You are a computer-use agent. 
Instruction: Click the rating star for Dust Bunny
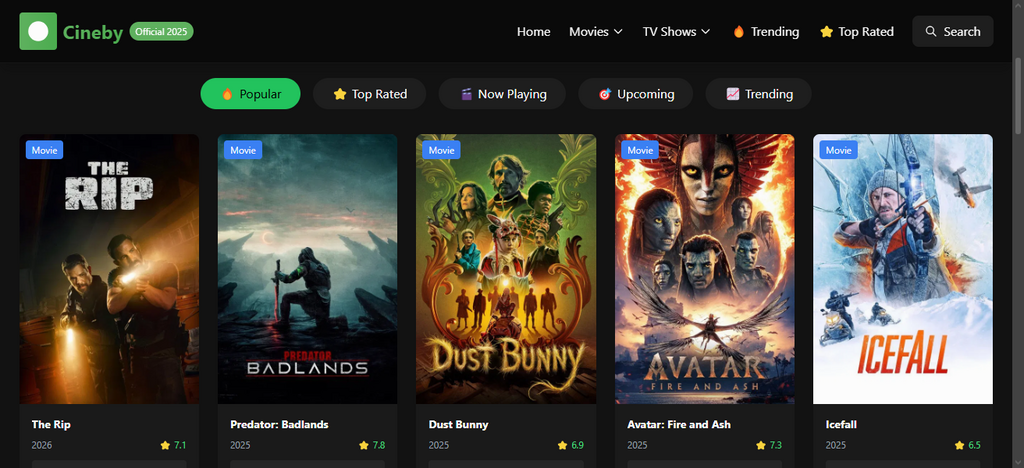pyautogui.click(x=562, y=445)
